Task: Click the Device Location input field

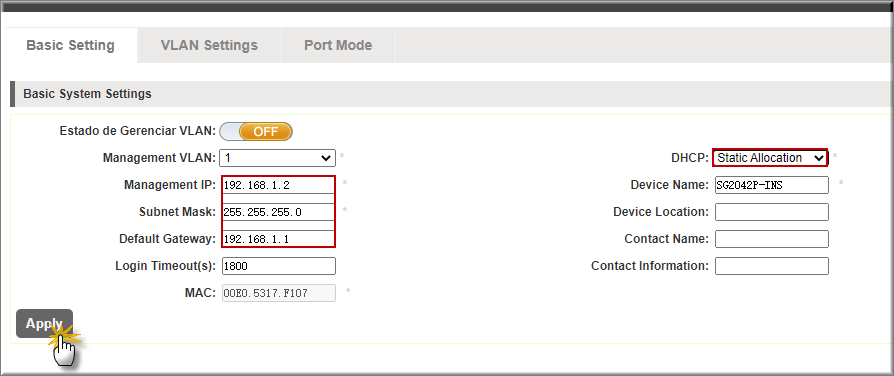Action: 771,212
